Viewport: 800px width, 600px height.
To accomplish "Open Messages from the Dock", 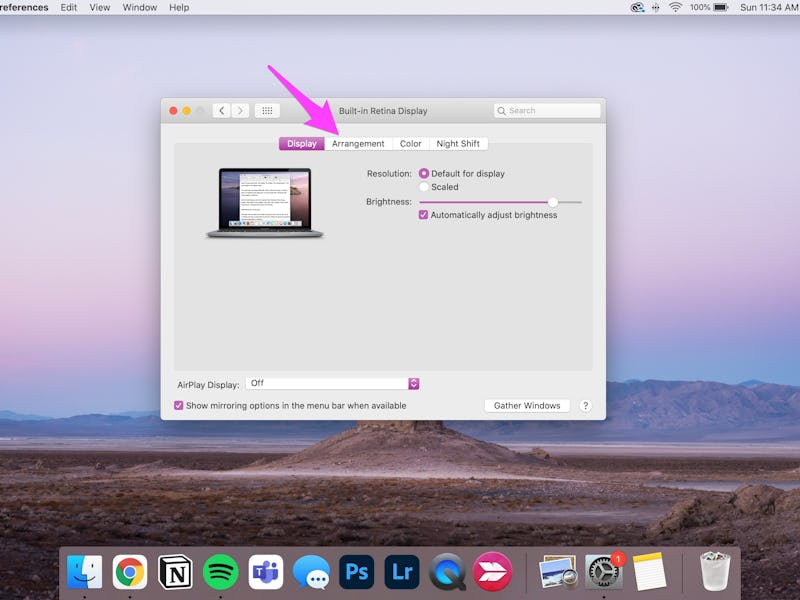I will tap(312, 572).
